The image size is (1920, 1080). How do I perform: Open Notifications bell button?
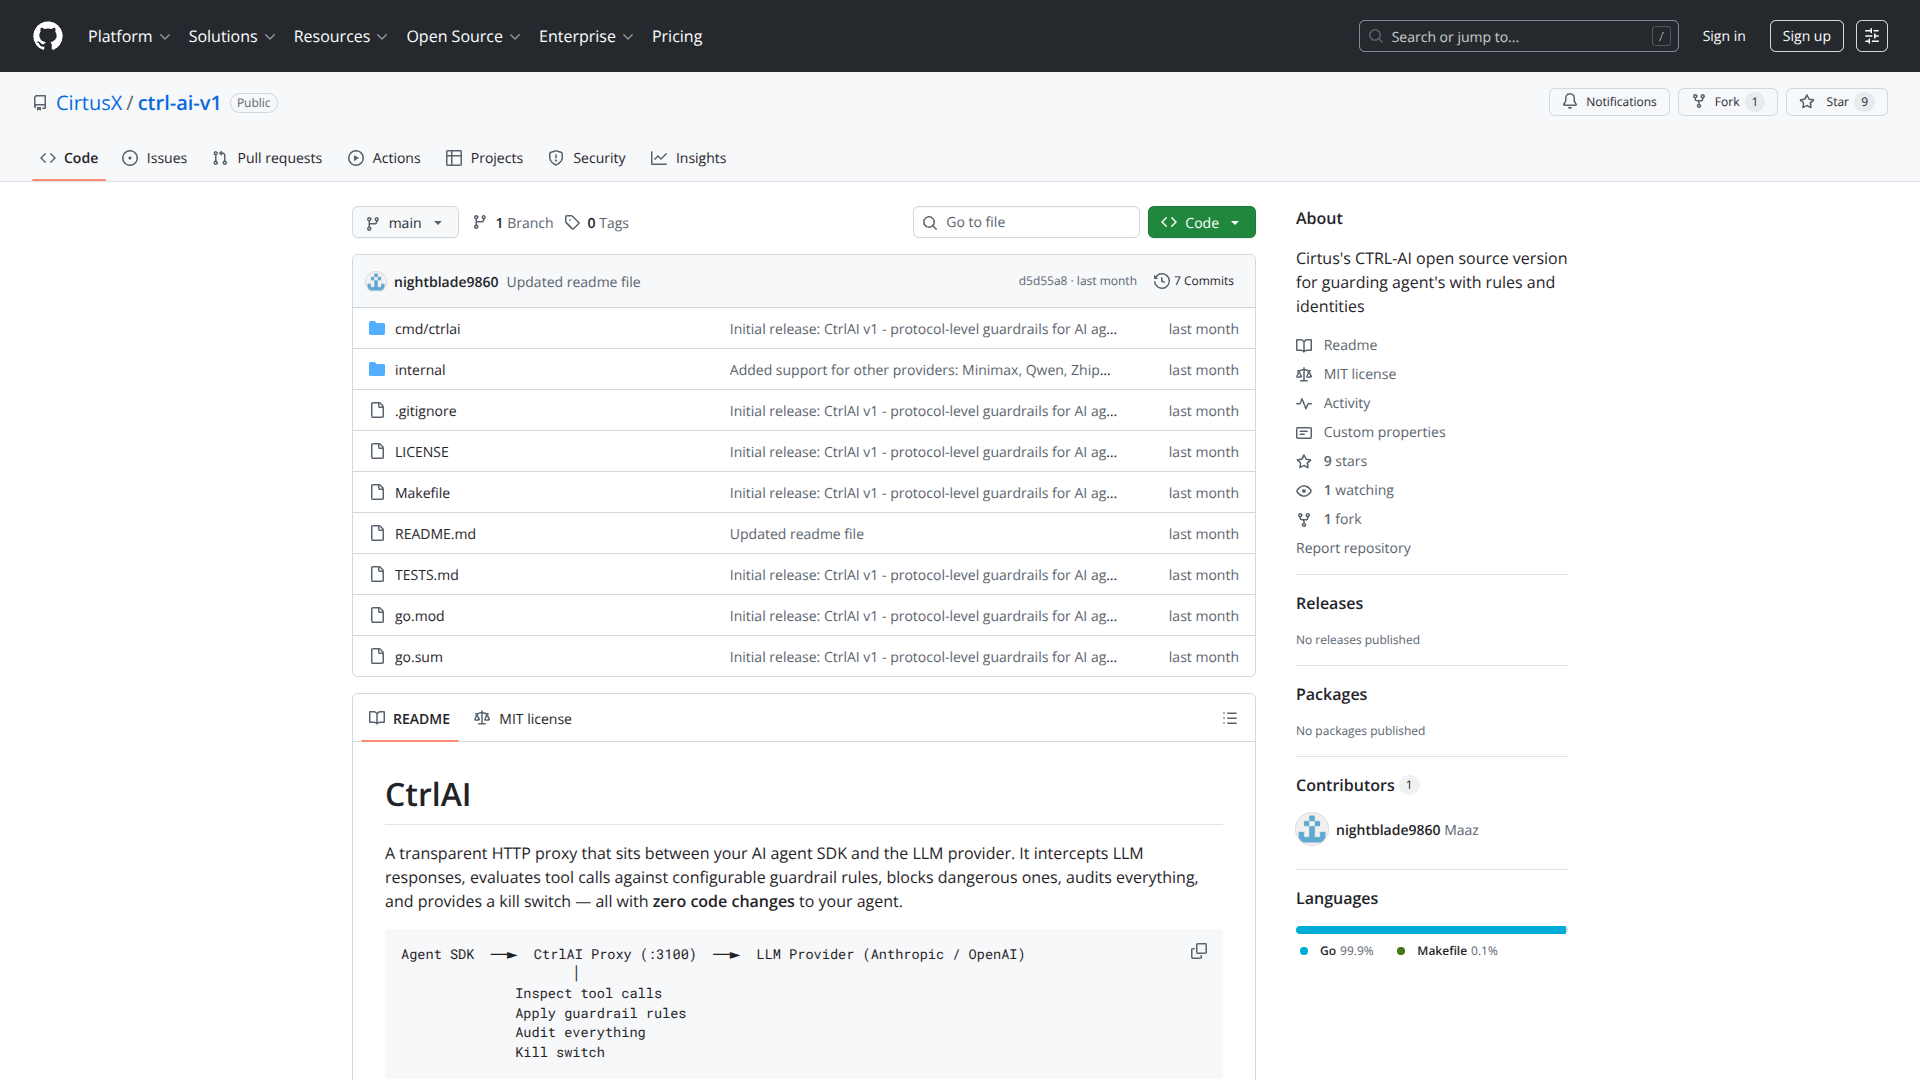1609,102
